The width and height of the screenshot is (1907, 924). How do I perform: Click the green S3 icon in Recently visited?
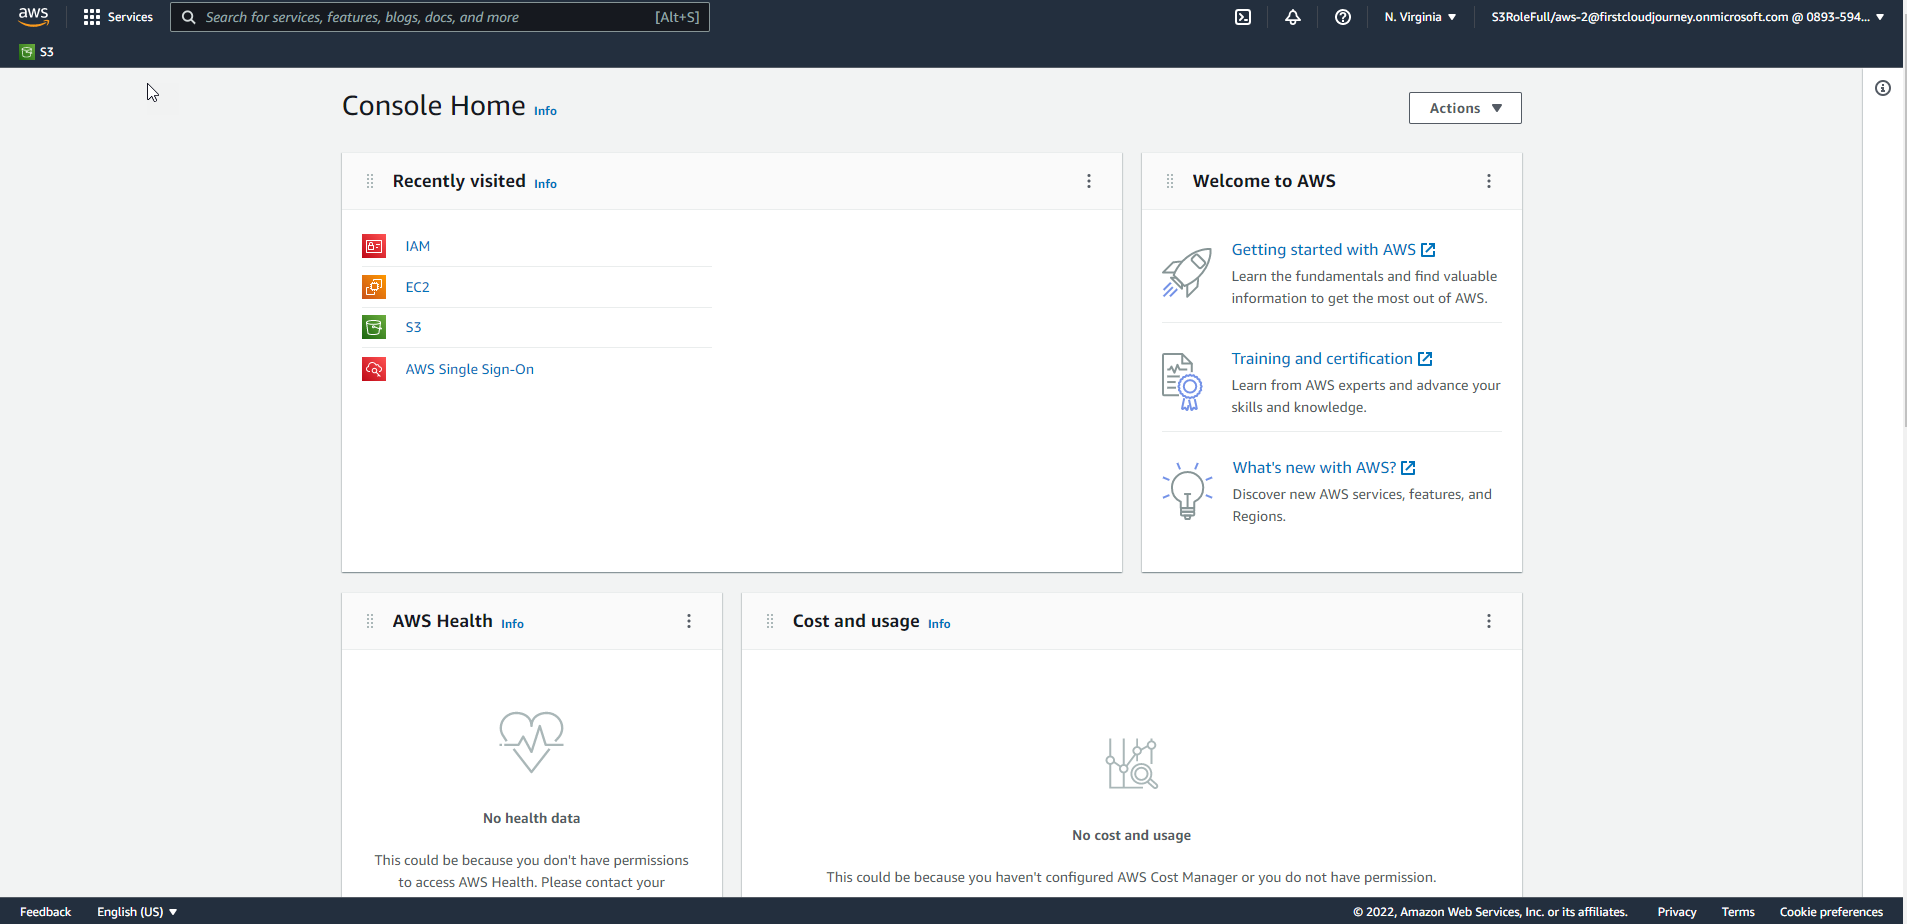(x=374, y=327)
